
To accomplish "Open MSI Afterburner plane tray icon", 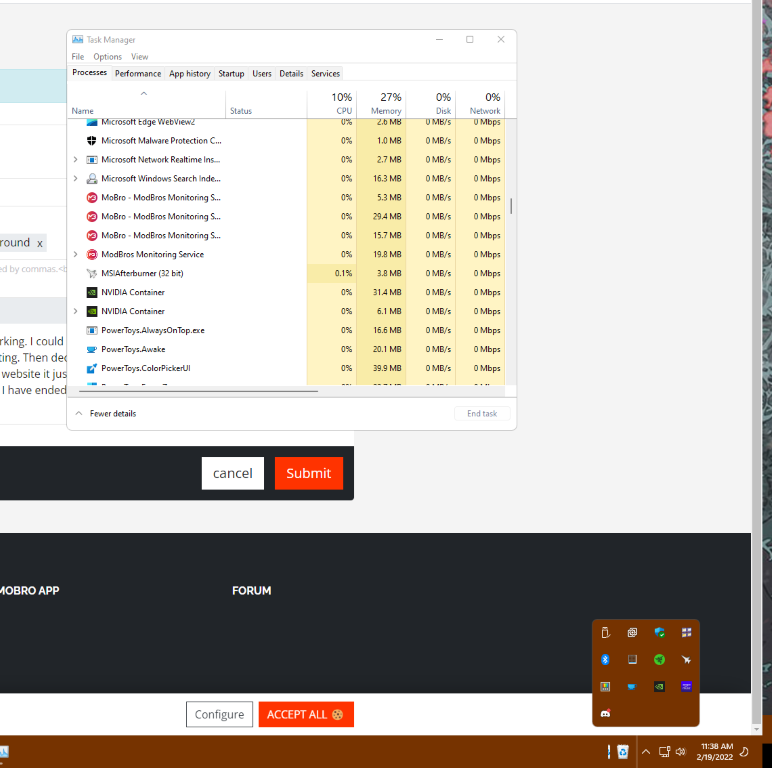I will (686, 660).
